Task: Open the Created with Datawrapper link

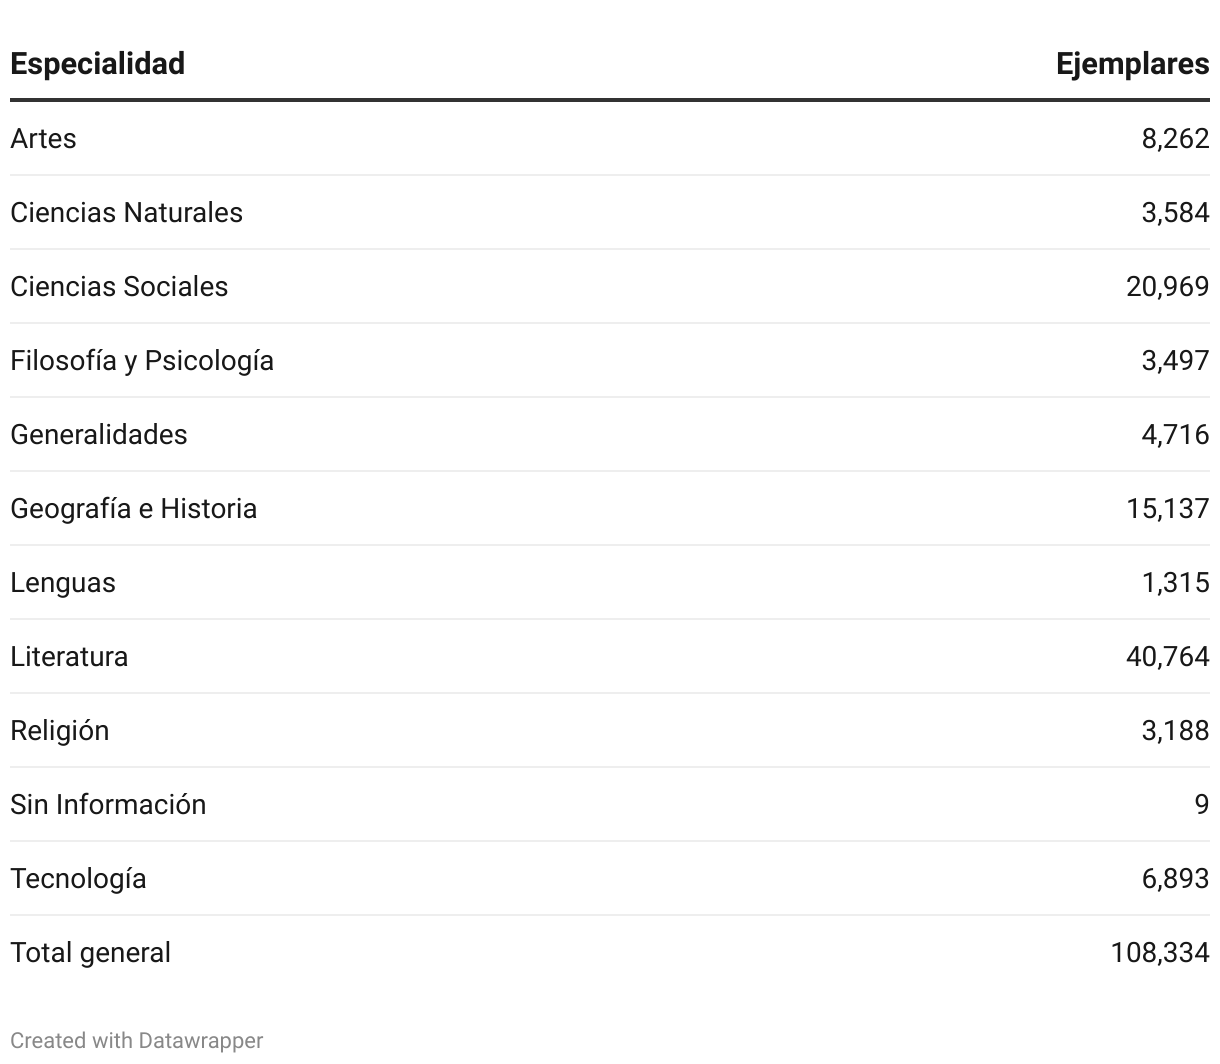Action: click(137, 1041)
